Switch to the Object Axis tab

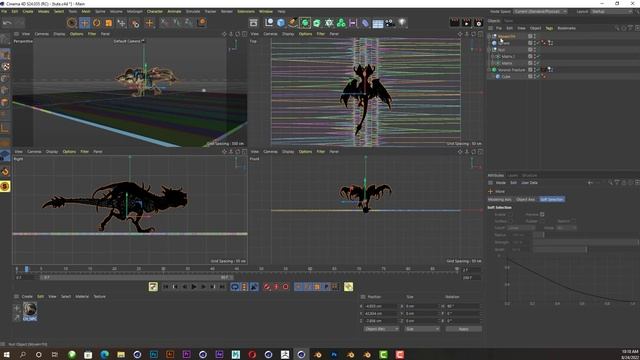(525, 200)
